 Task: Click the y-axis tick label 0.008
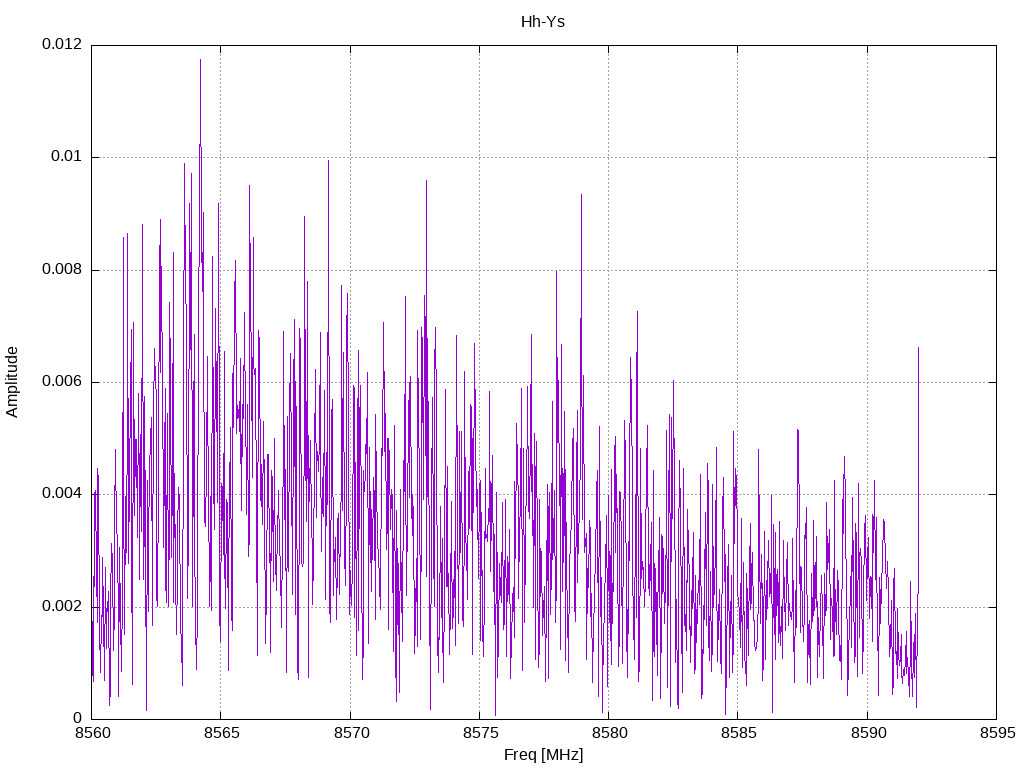pos(62,269)
